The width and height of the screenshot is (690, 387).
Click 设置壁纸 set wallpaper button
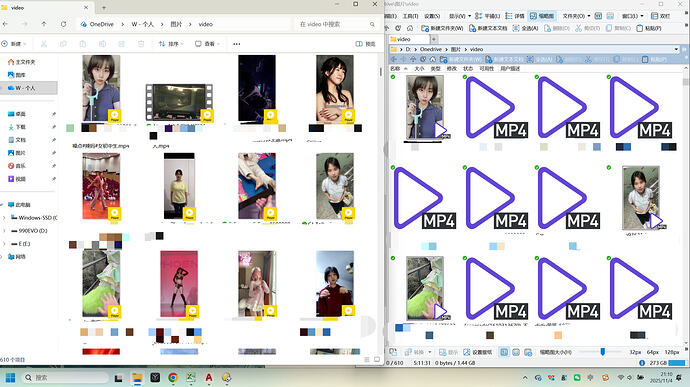point(478,352)
